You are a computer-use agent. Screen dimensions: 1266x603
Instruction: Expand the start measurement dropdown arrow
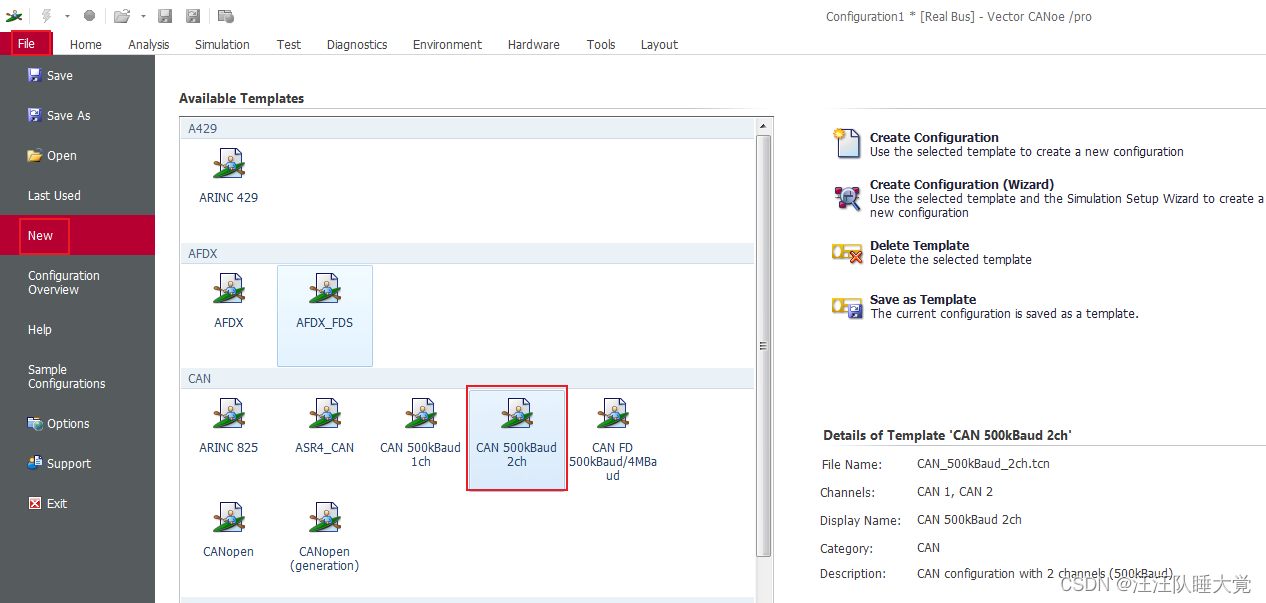point(67,16)
